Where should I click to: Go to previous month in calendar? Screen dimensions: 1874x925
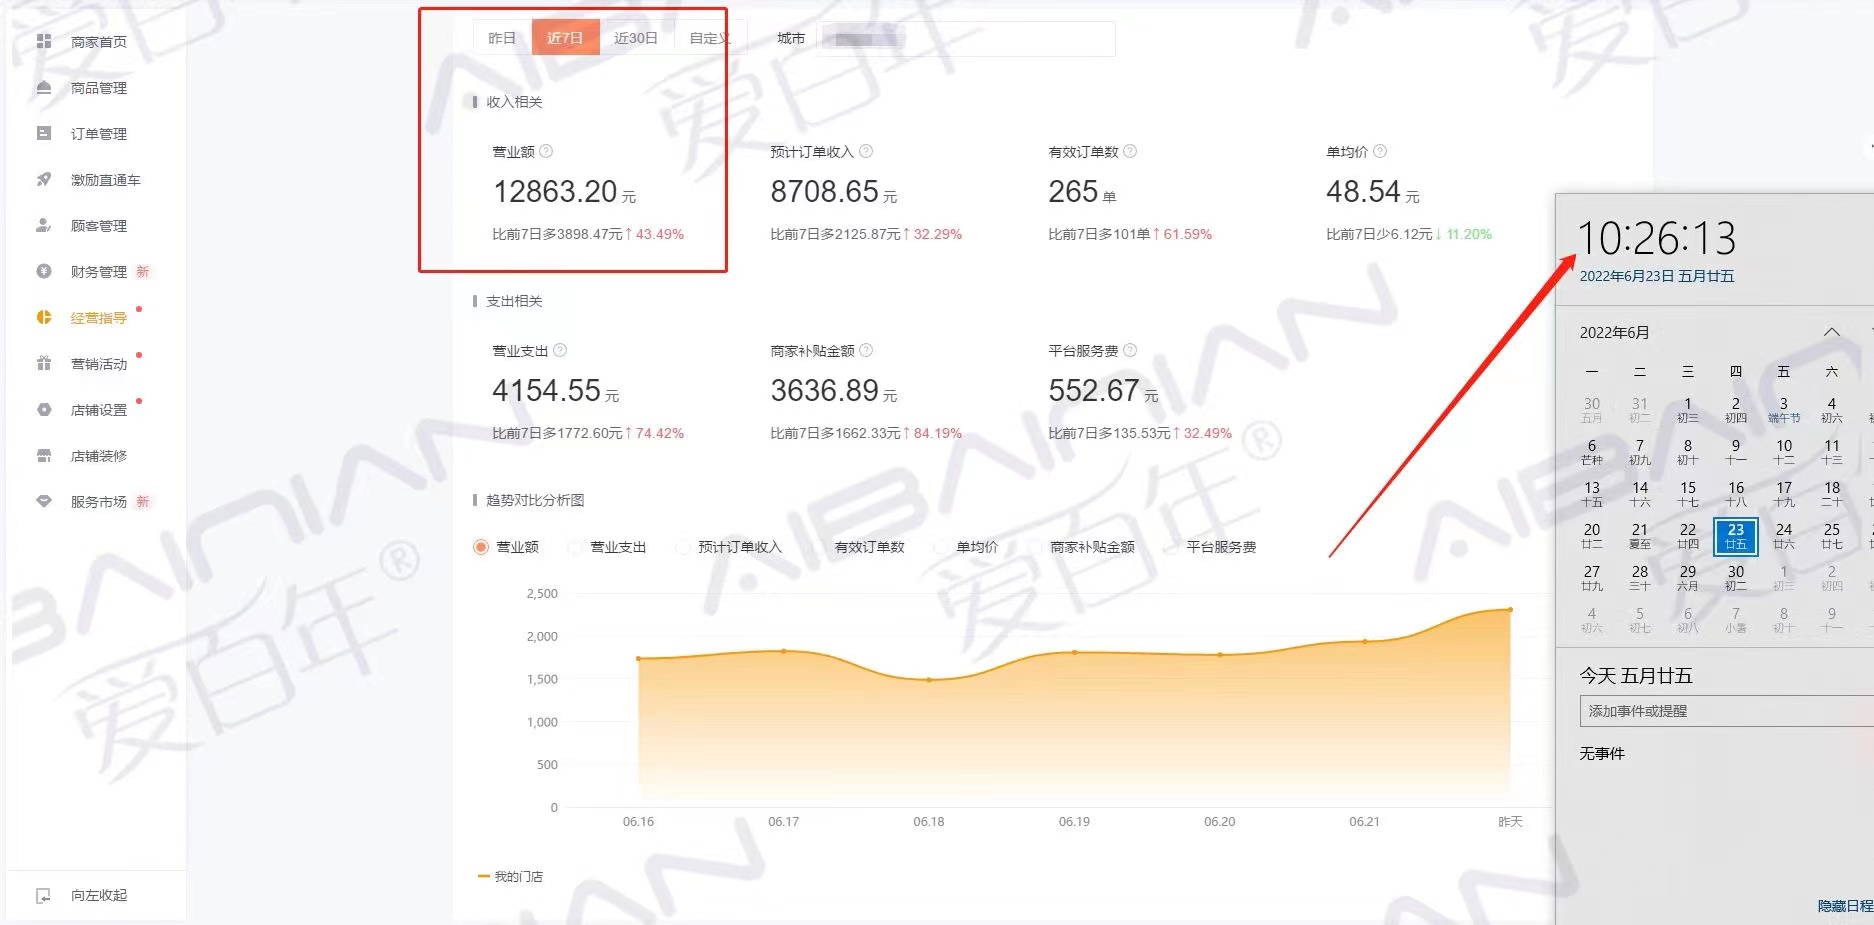(x=1831, y=332)
